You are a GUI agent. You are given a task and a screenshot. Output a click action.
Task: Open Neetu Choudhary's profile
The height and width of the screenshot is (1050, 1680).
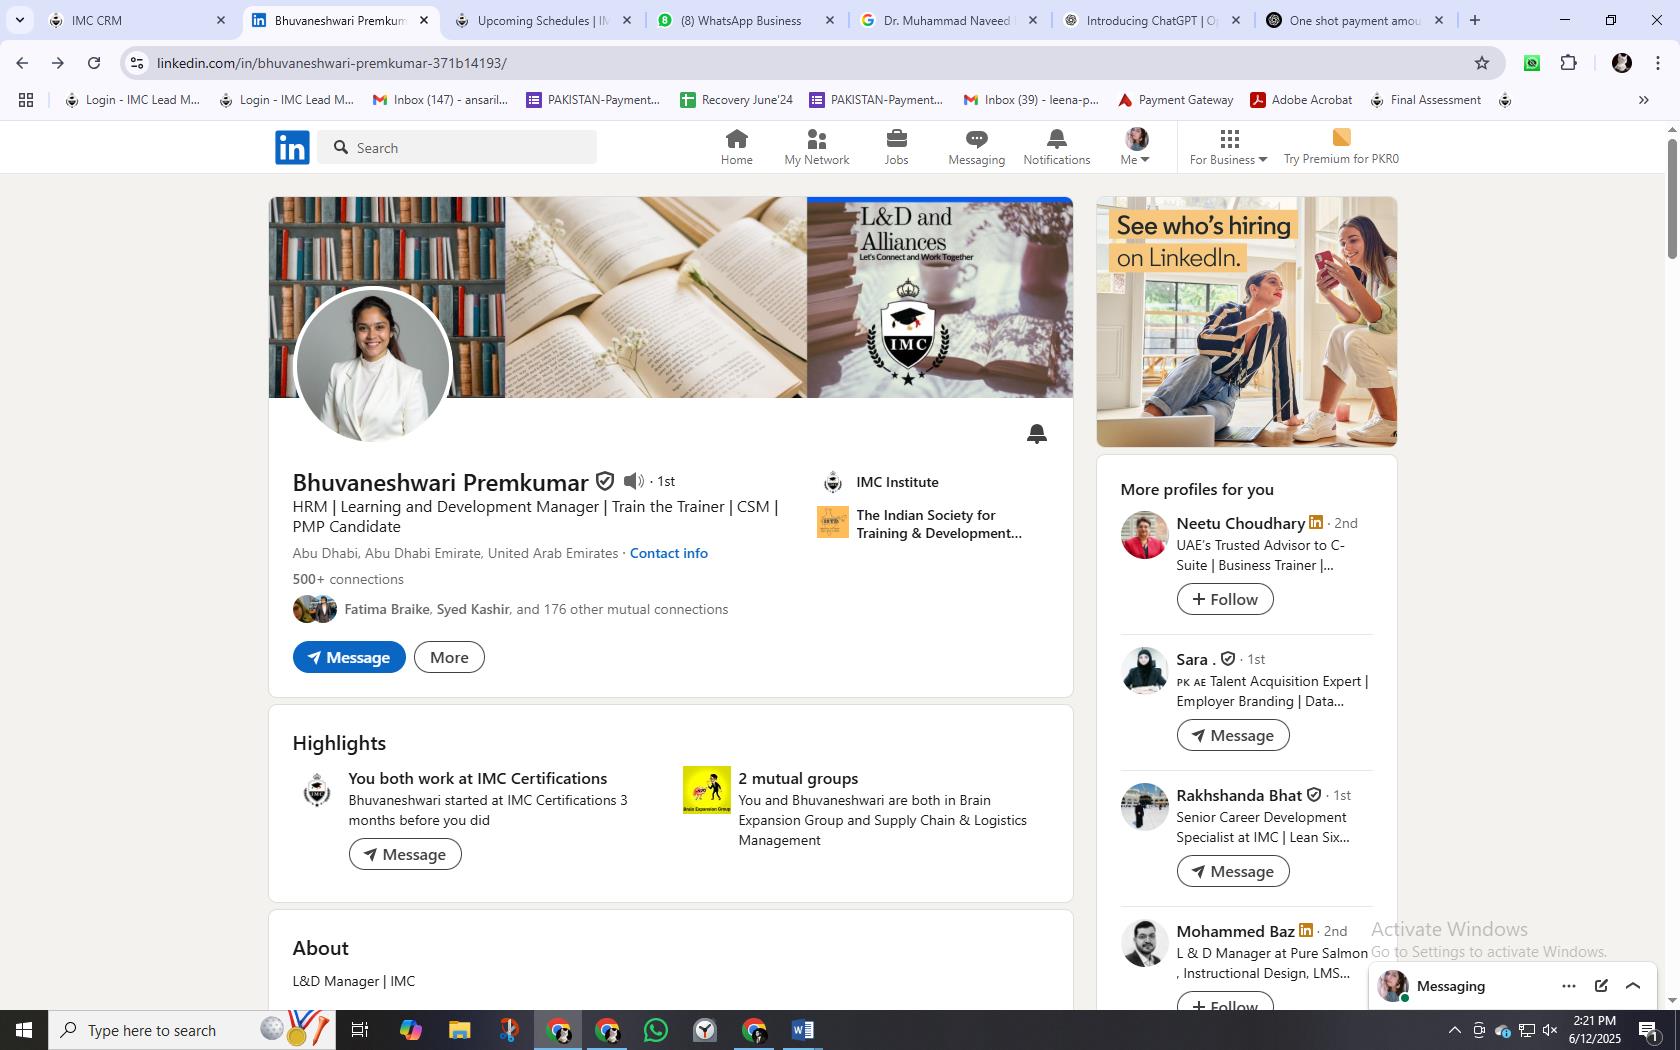(x=1240, y=523)
